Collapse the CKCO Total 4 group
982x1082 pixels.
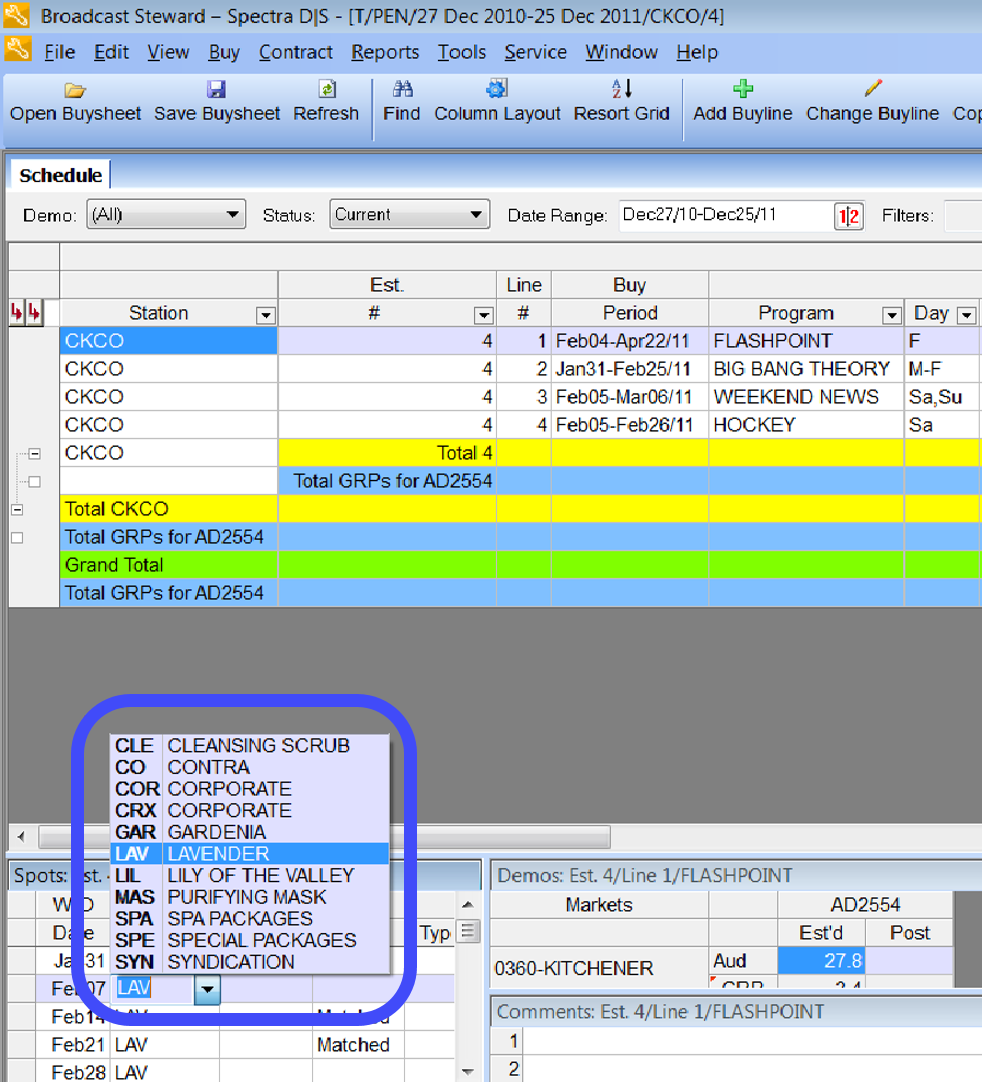click(34, 453)
